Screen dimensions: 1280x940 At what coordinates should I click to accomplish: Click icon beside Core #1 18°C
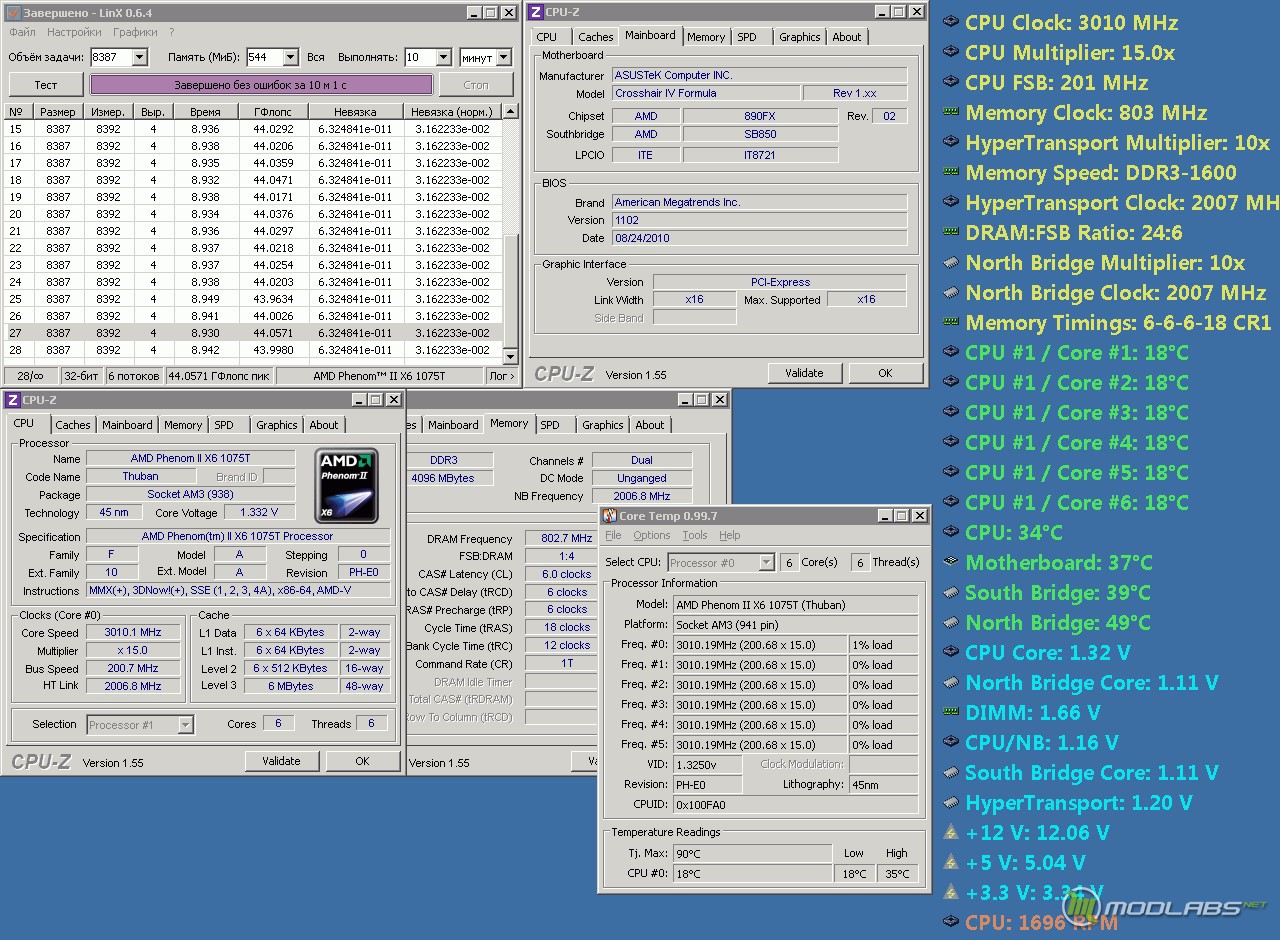951,352
